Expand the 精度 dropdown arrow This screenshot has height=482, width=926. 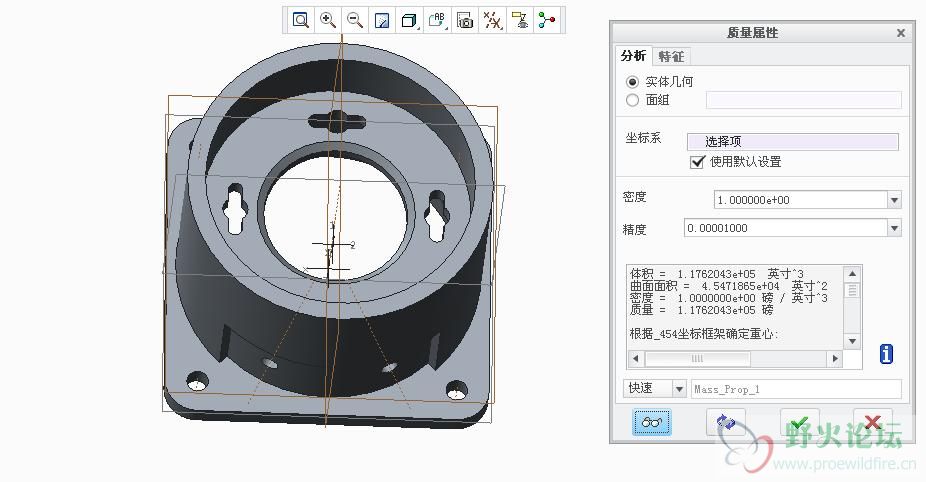tap(895, 228)
